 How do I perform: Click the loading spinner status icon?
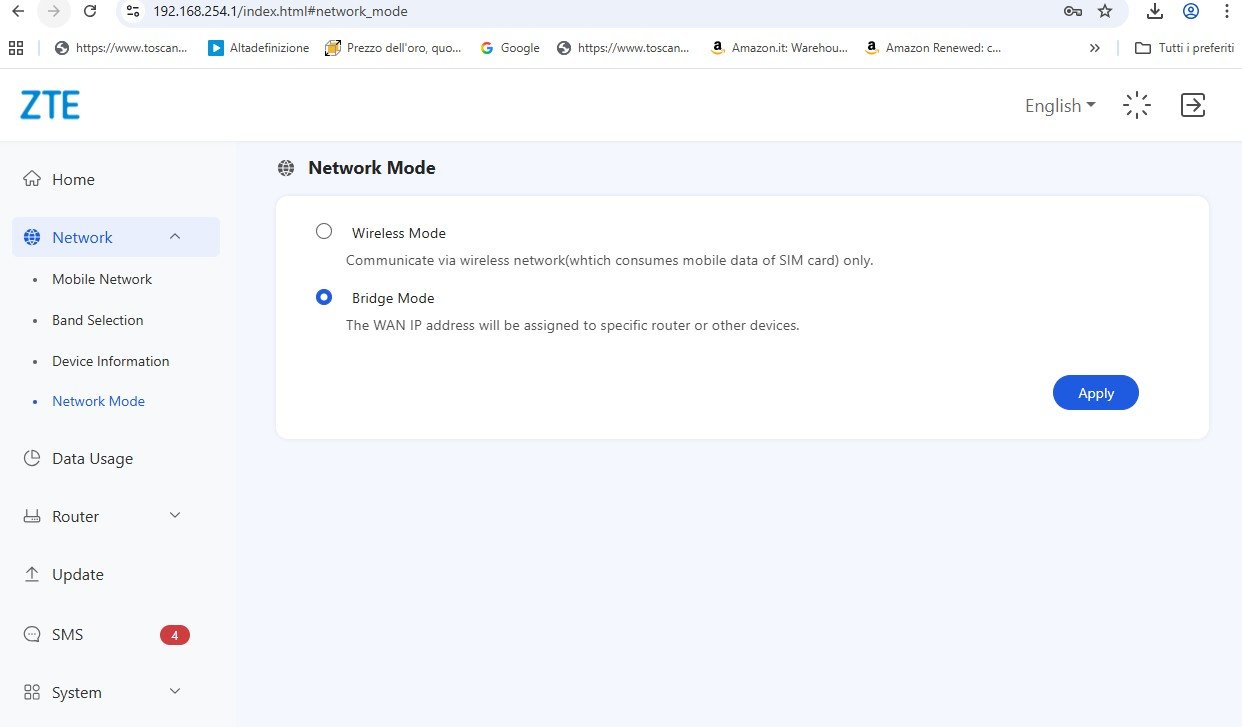click(1137, 105)
